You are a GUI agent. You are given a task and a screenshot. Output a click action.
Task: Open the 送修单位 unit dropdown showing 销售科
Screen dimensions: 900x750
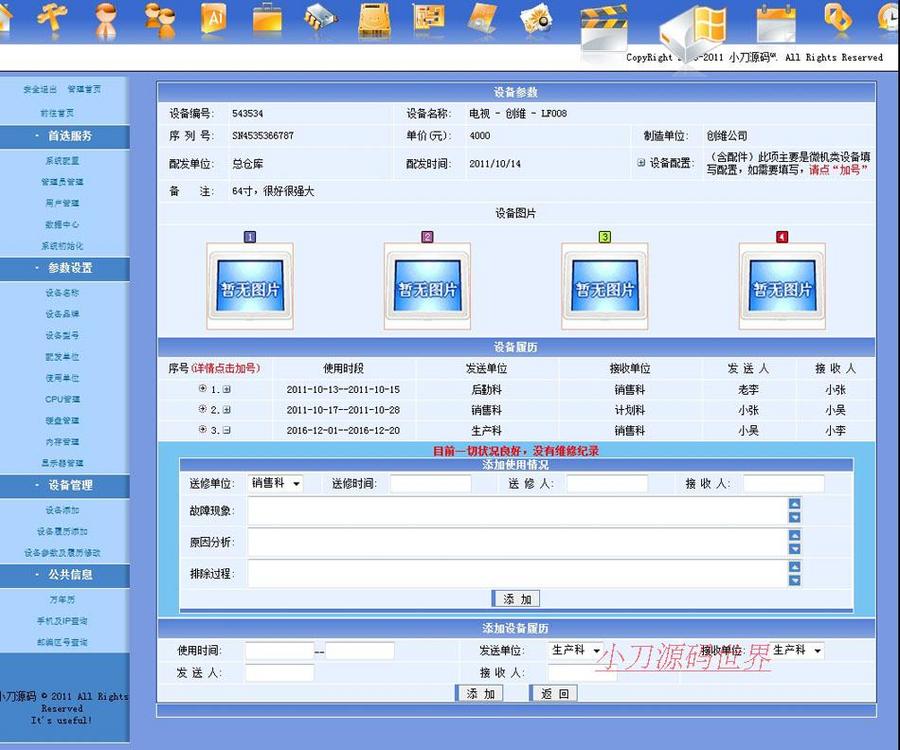(273, 484)
